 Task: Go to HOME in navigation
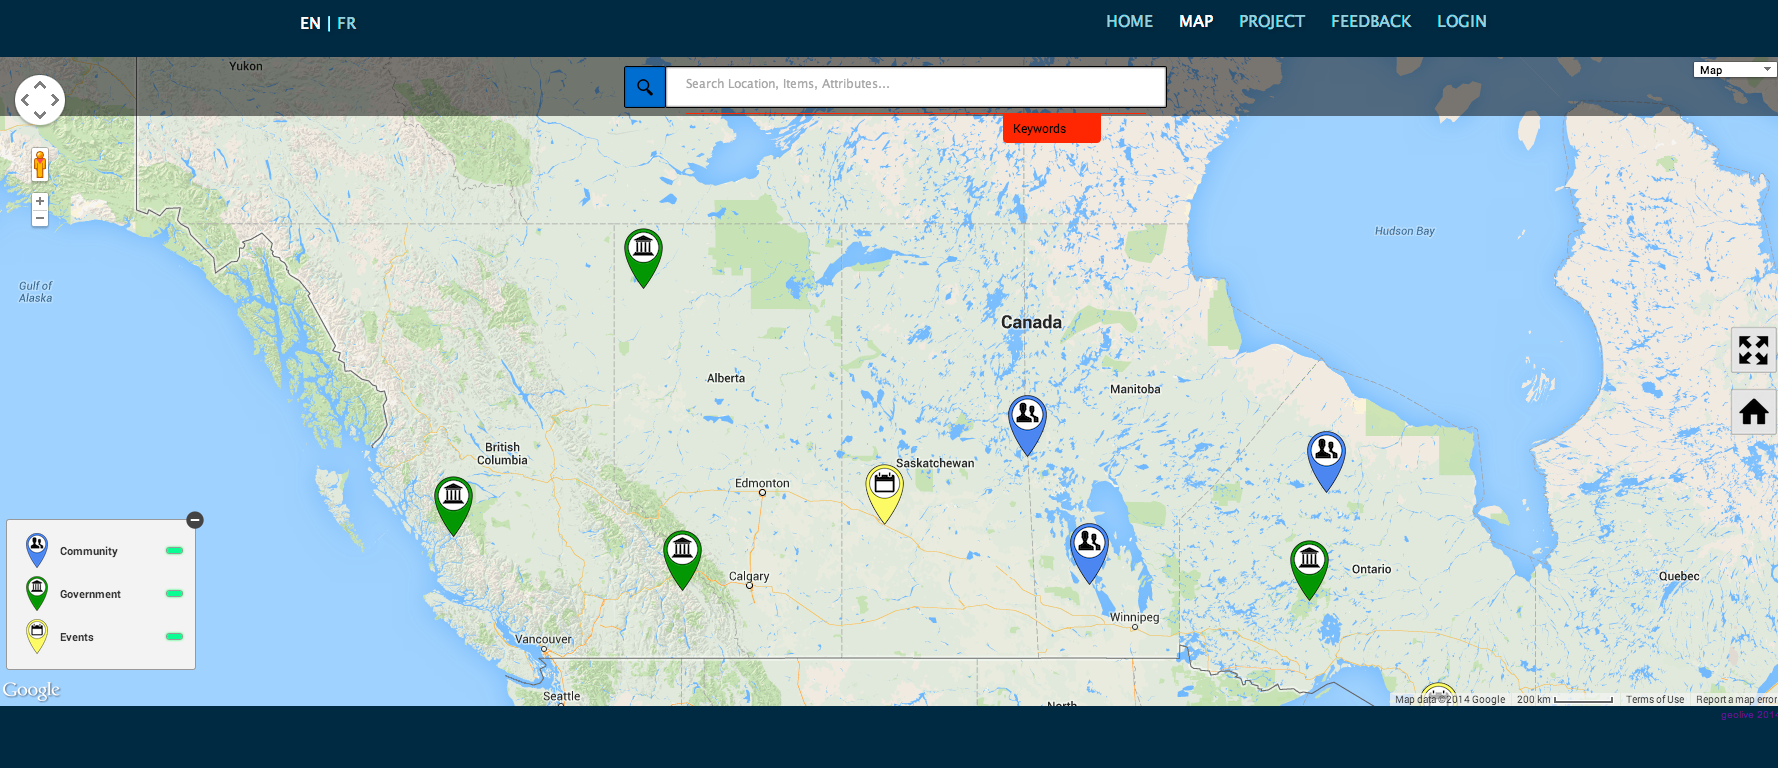pos(1129,21)
